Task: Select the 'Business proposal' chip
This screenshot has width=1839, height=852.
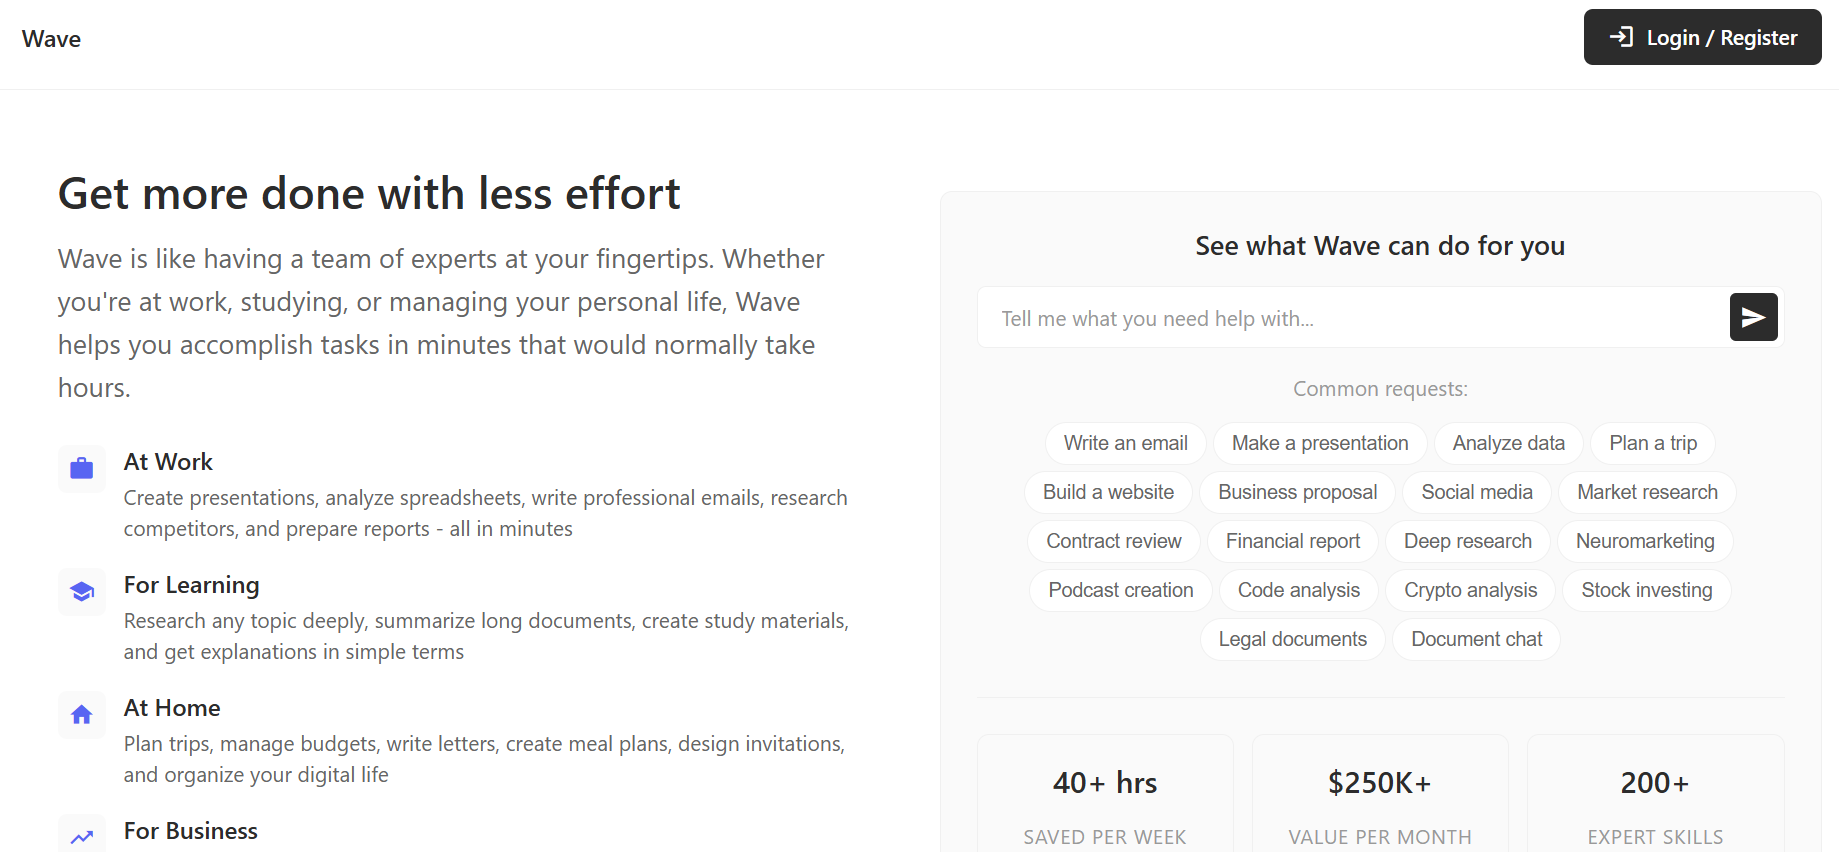Action: [1297, 492]
